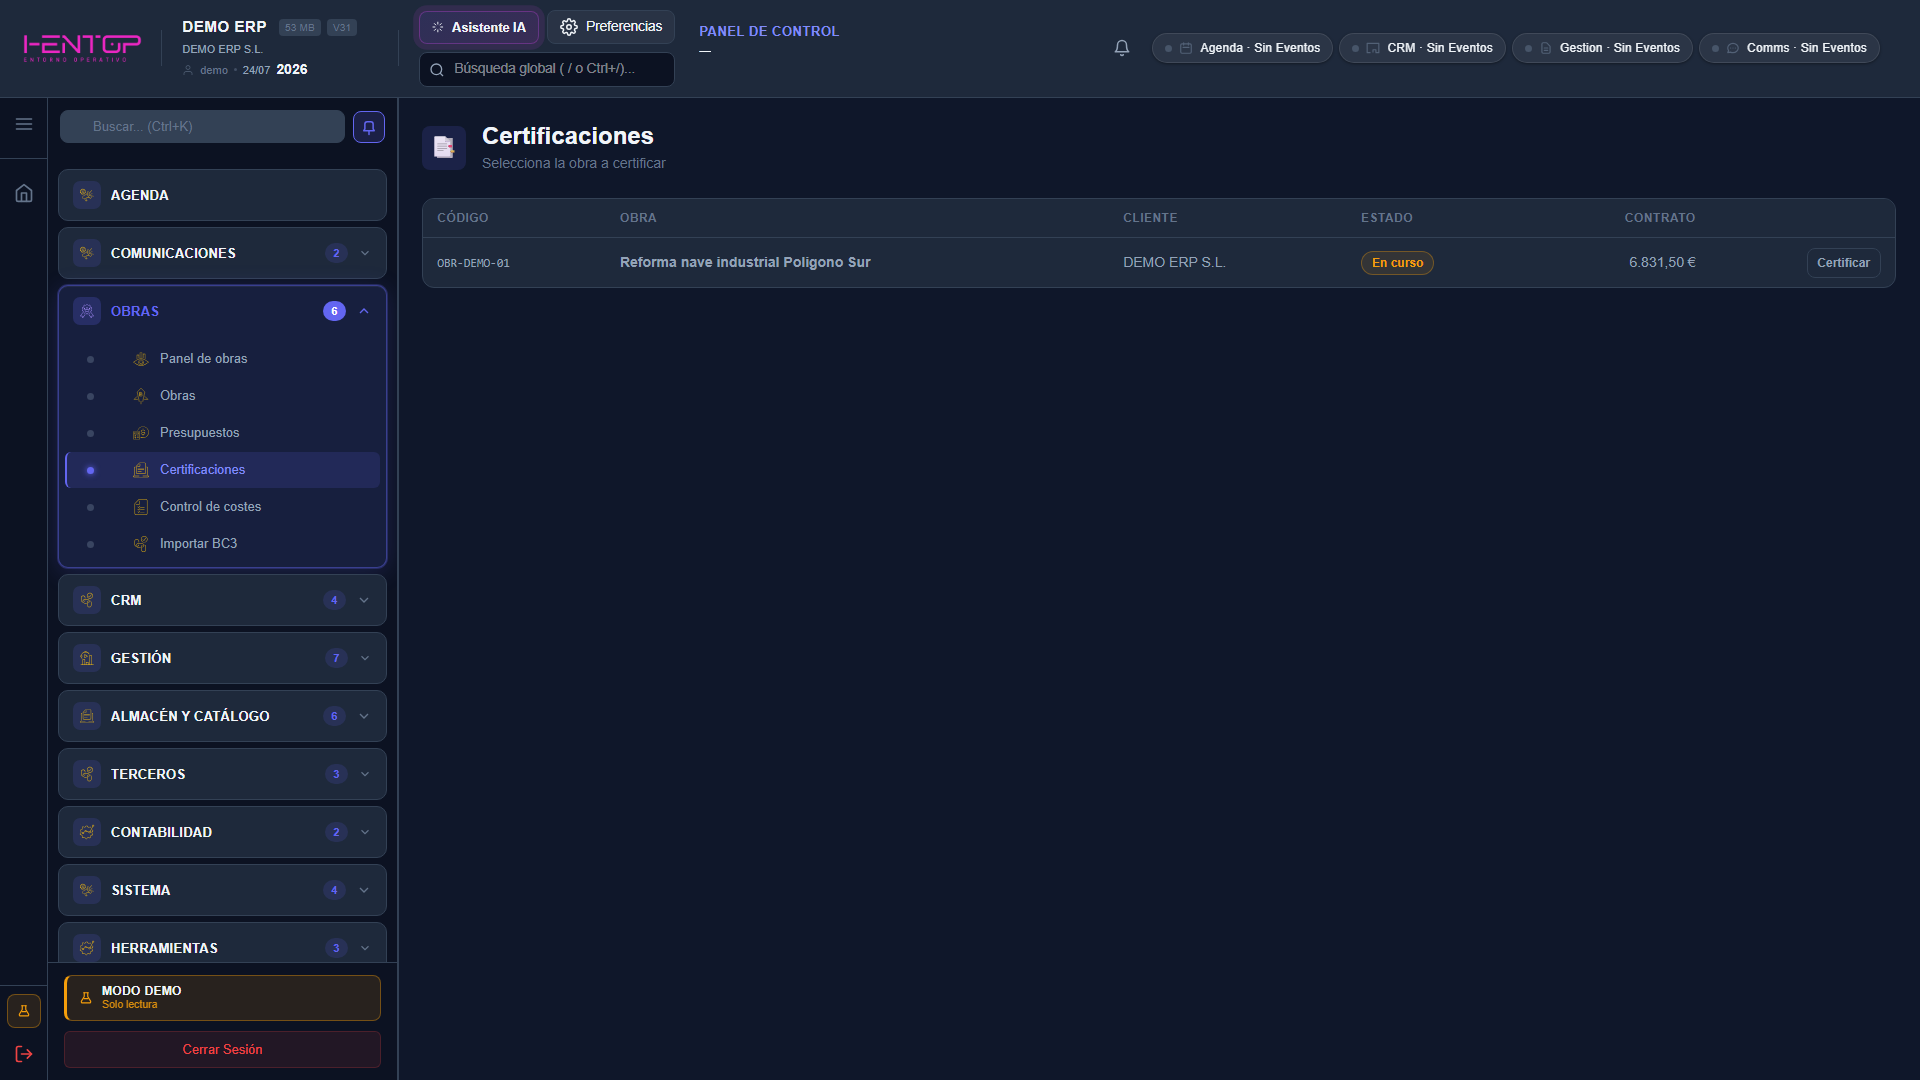Click the OBRAS section icon
The height and width of the screenshot is (1080, 1920).
(x=87, y=311)
